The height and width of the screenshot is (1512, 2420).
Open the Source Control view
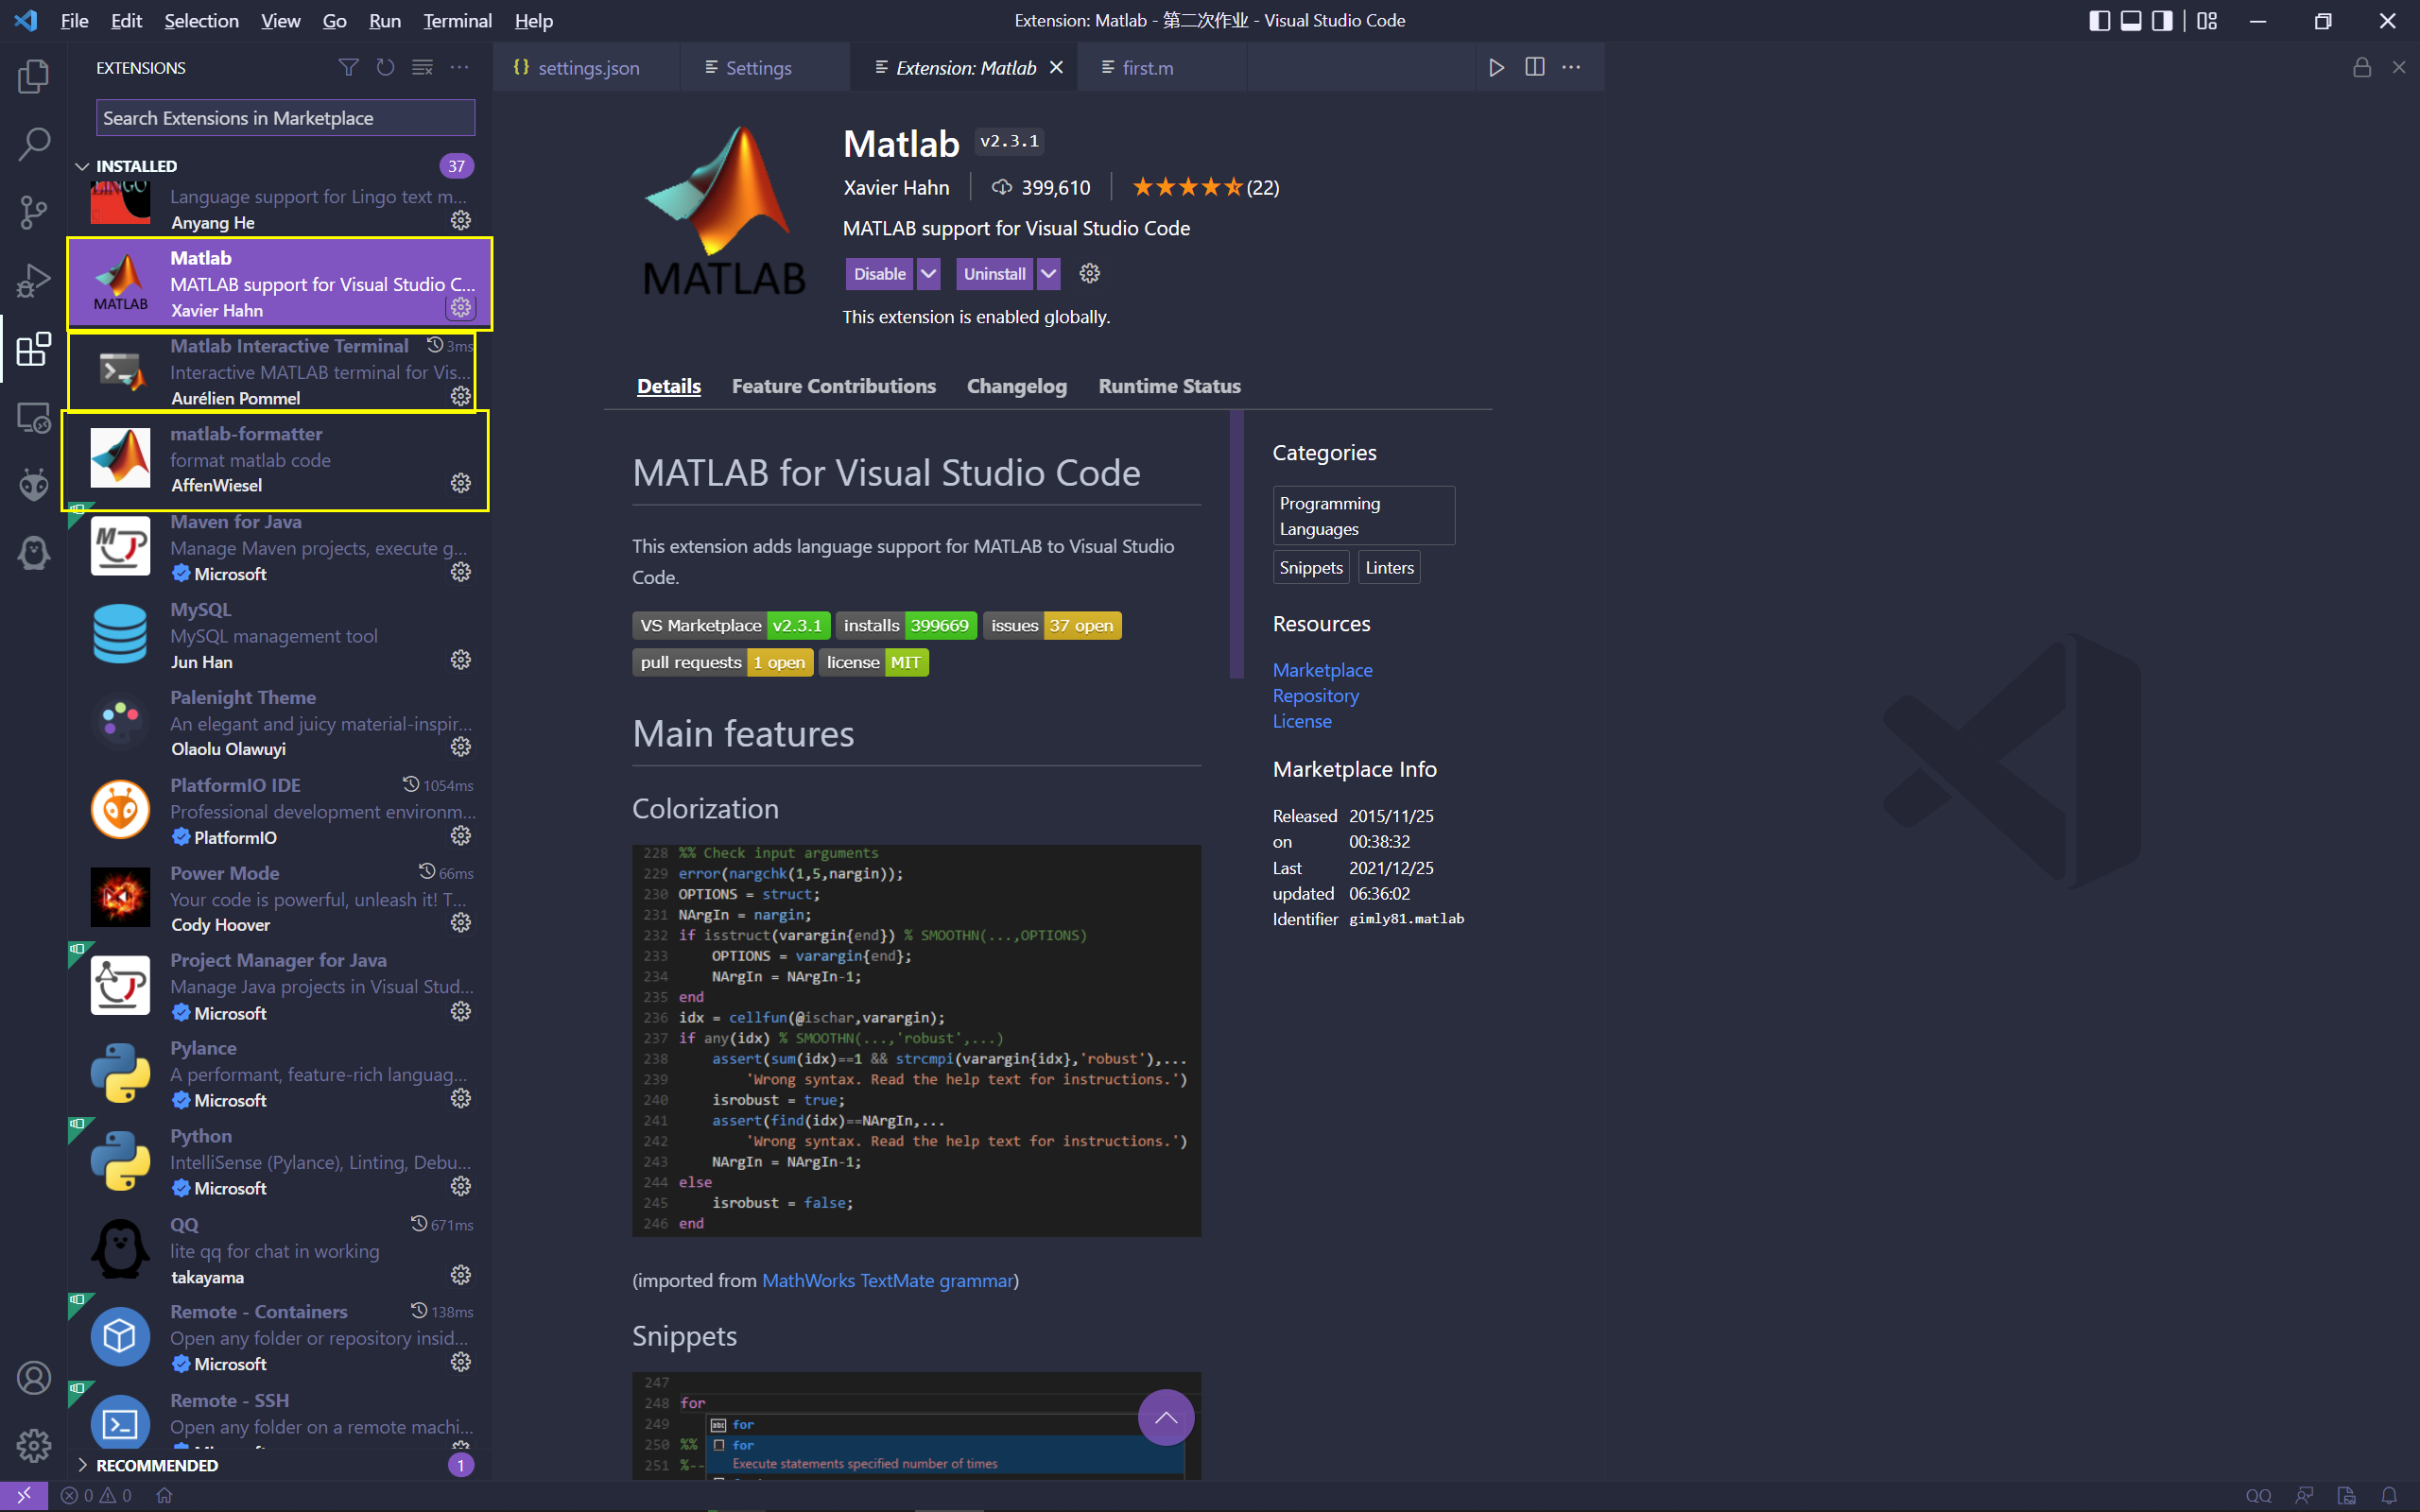click(x=33, y=211)
